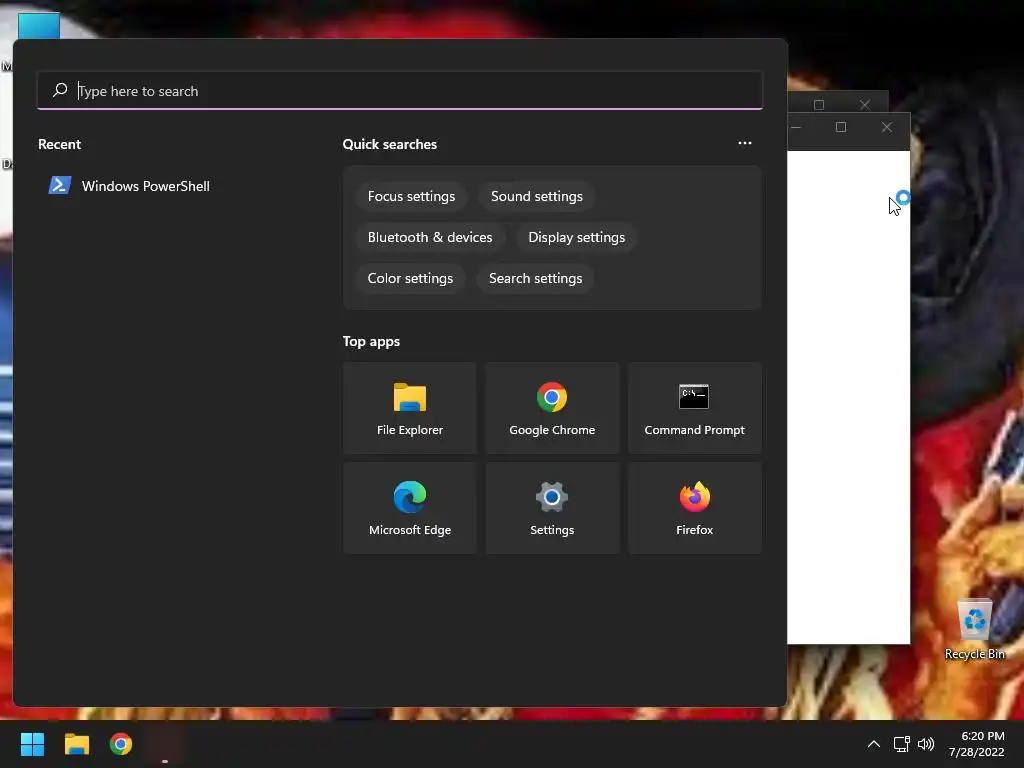1024x768 pixels.
Task: Open the Quick searches more options menu
Action: click(x=744, y=143)
